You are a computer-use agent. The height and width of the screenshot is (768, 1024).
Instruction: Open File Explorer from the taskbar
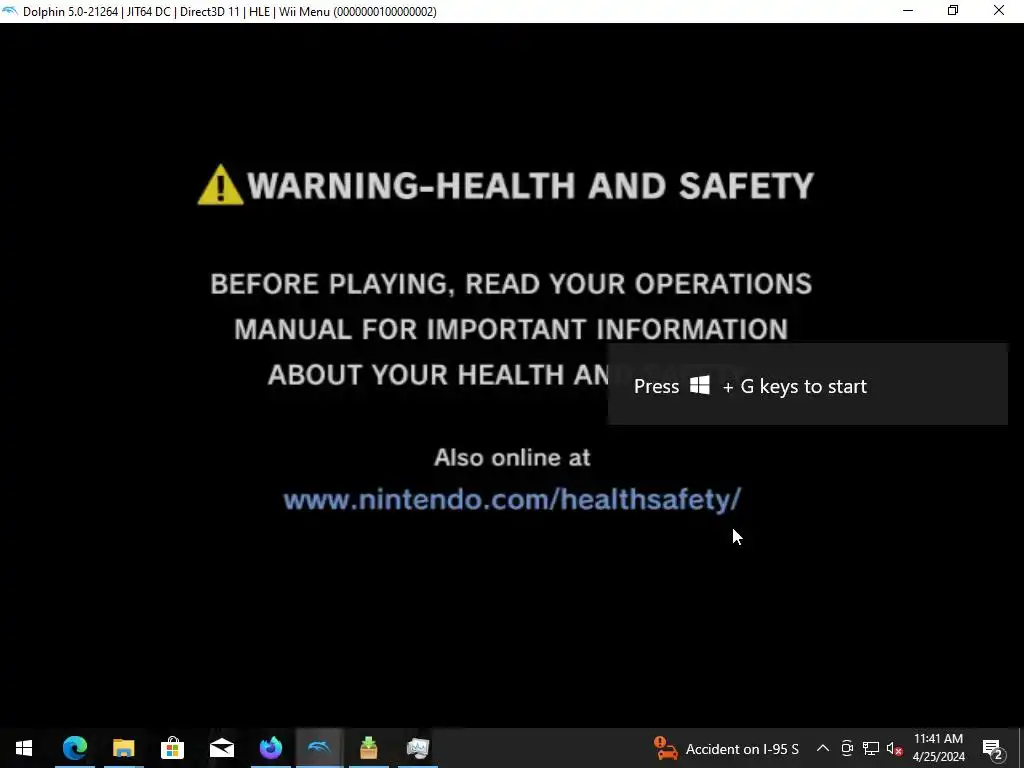pos(123,748)
